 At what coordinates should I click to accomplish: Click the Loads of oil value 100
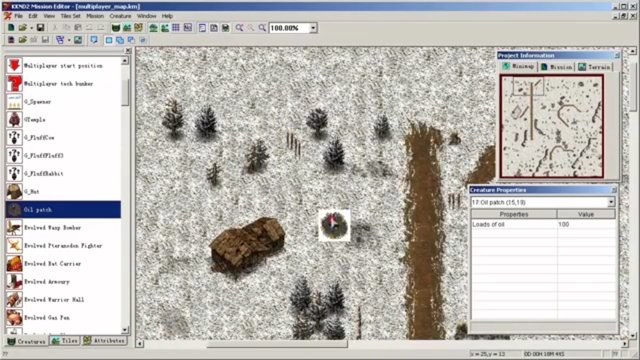586,224
